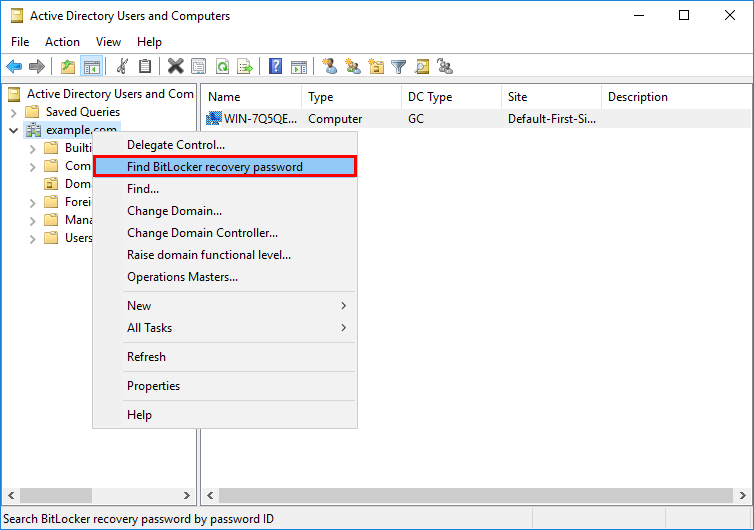Viewport: 754px width, 530px height.
Task: Click the Forward arrow toolbar icon
Action: pyautogui.click(x=37, y=66)
